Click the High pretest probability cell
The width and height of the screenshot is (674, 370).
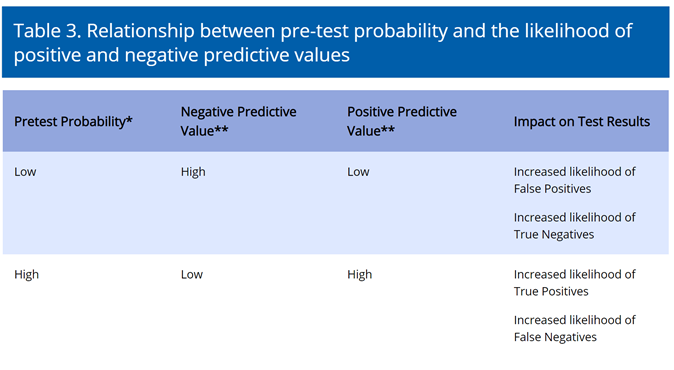[x=27, y=275]
